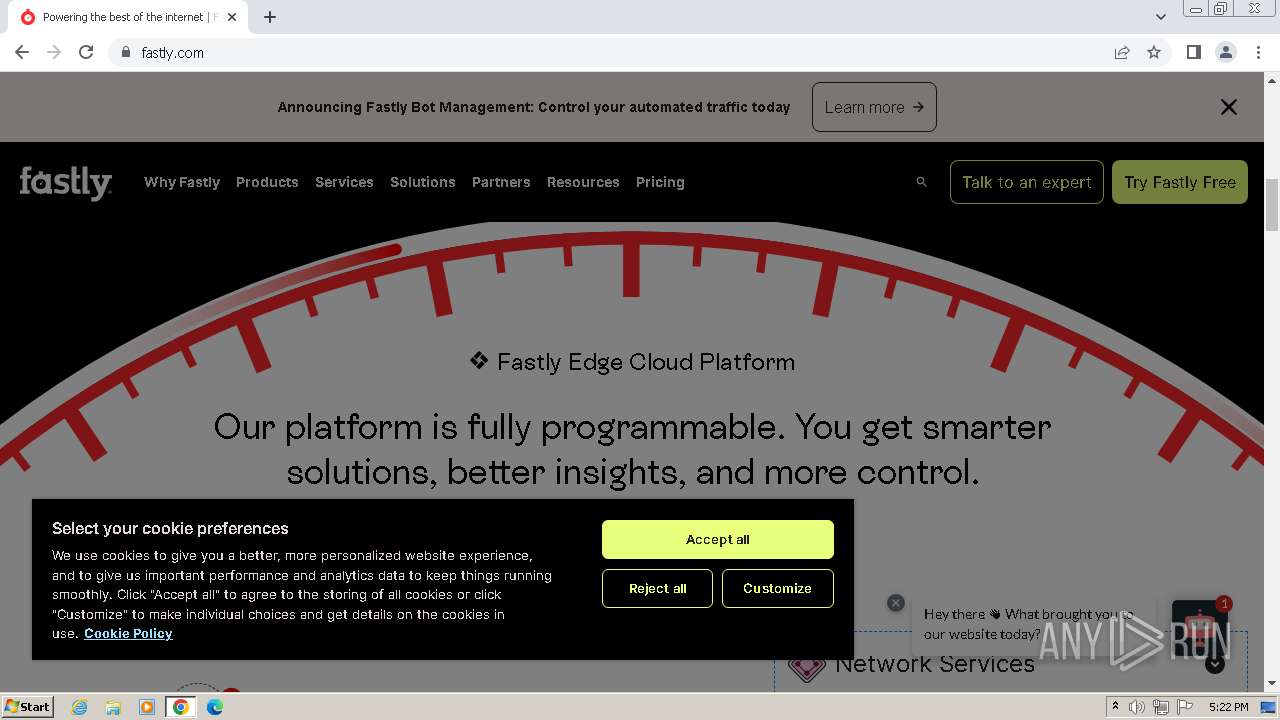
Task: Open the media player taskbar icon
Action: (x=147, y=707)
